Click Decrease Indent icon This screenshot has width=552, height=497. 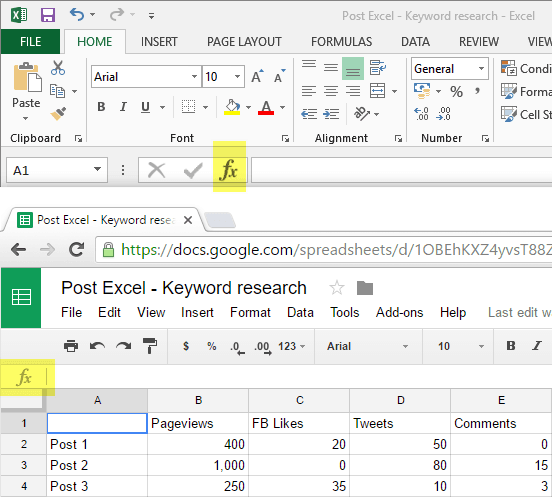pos(309,114)
